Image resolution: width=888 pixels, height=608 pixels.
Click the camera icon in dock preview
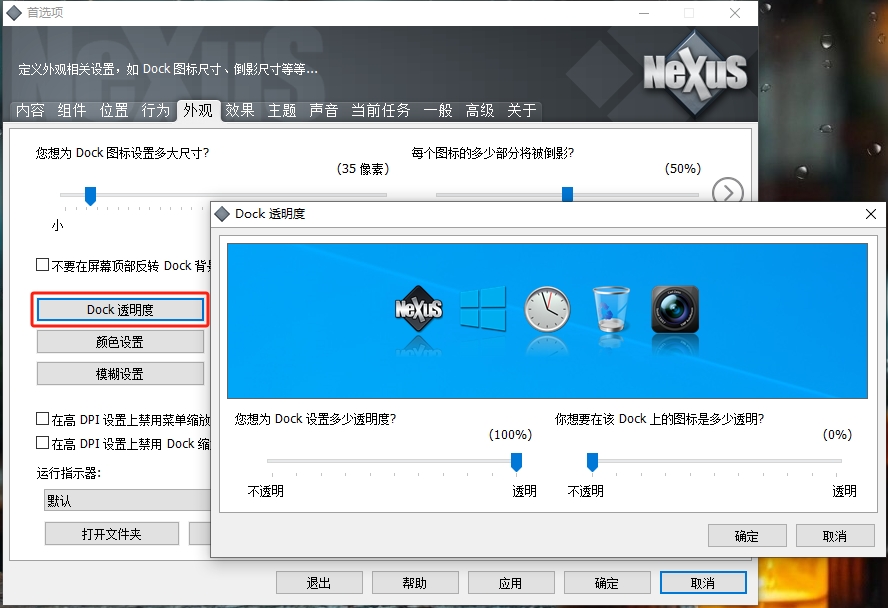pyautogui.click(x=675, y=309)
